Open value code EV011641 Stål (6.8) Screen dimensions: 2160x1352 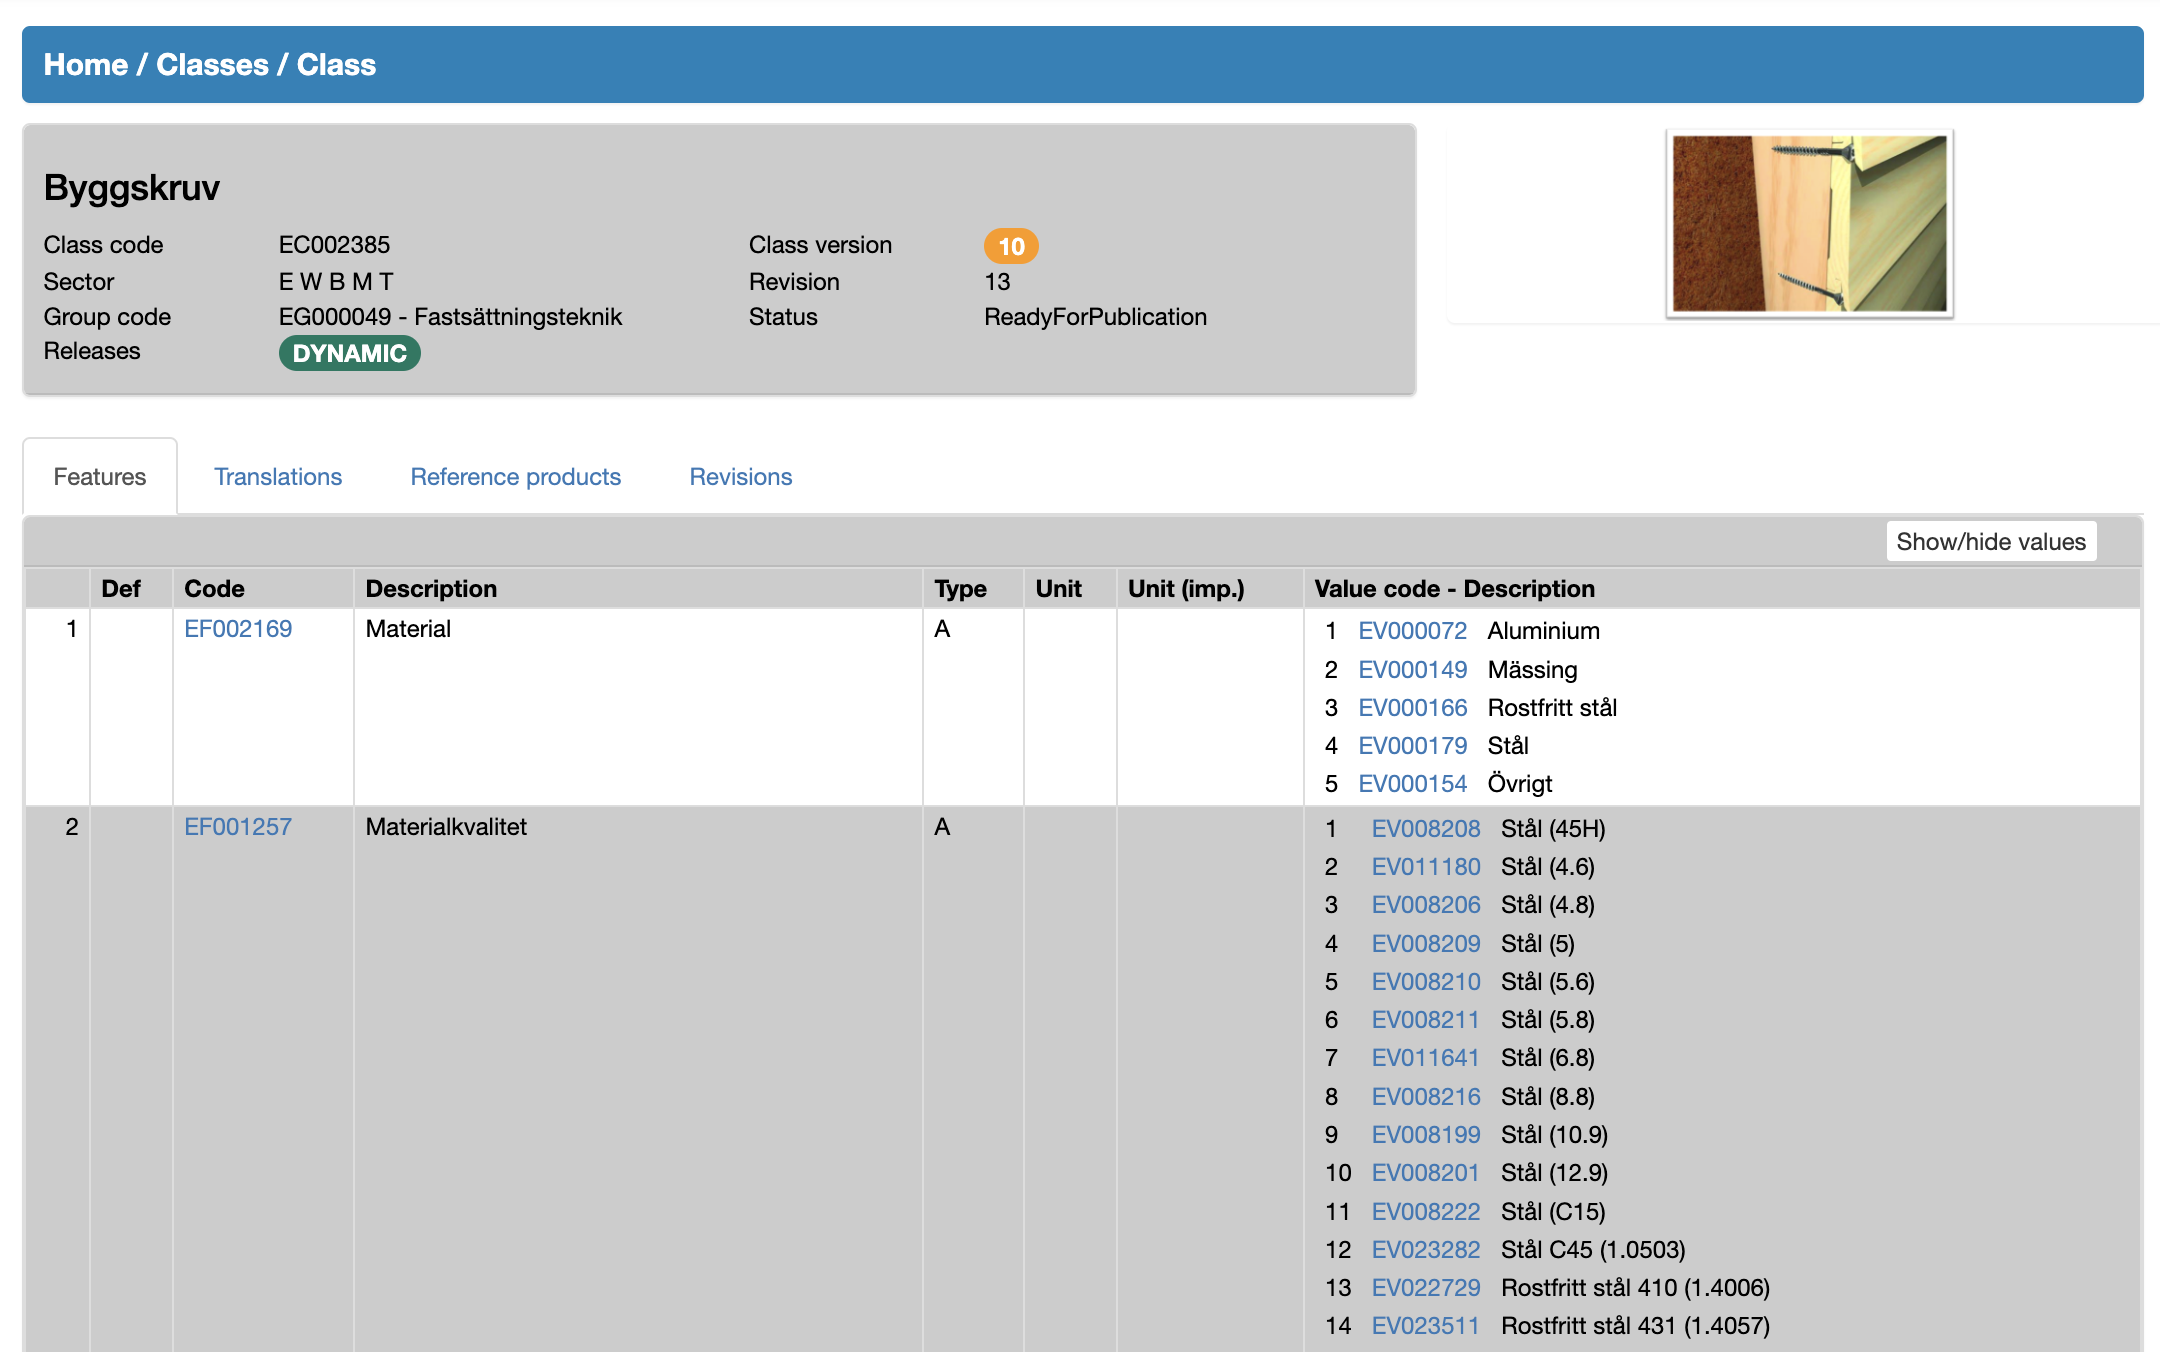tap(1425, 1058)
